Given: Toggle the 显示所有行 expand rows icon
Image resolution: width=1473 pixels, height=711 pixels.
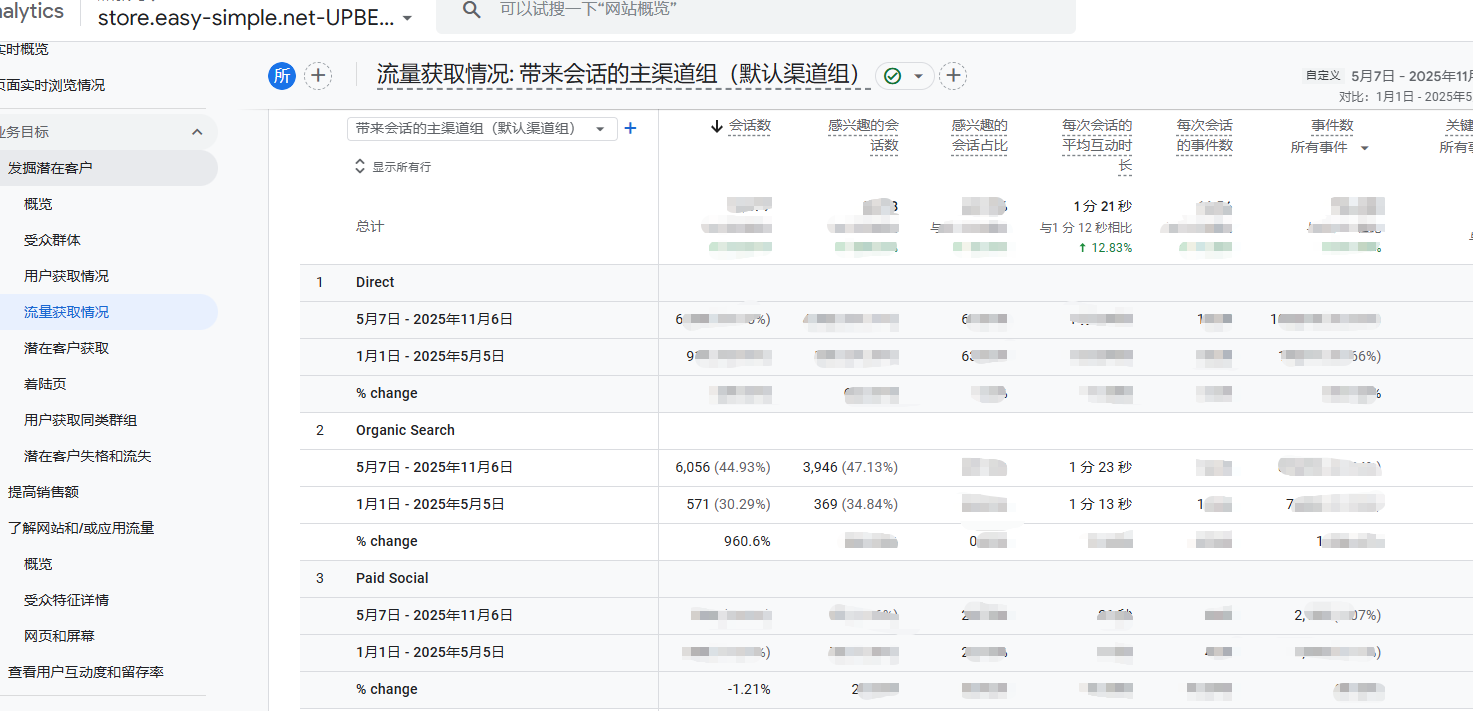Looking at the screenshot, I should pyautogui.click(x=361, y=167).
